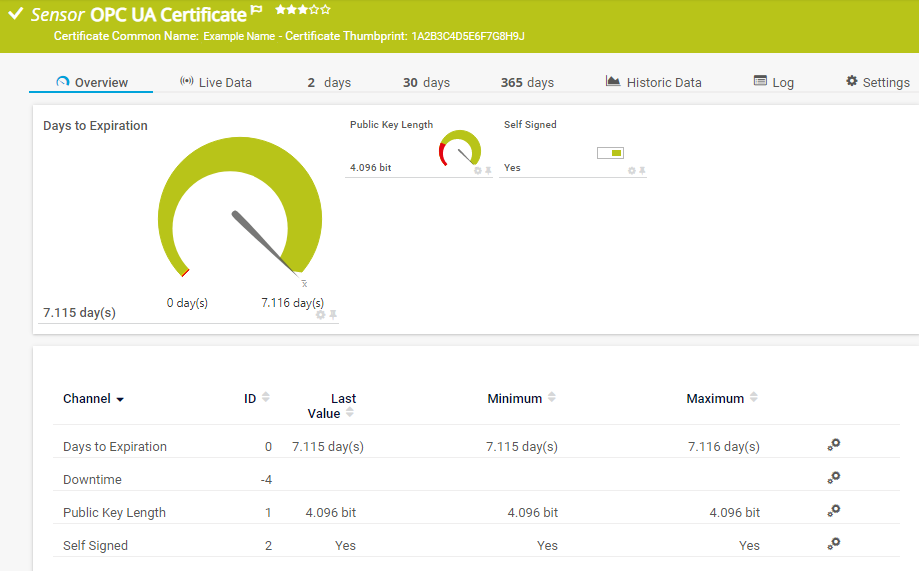Open channel settings for Public Key Length row
Viewport: 919px width, 571px height.
(x=833, y=511)
